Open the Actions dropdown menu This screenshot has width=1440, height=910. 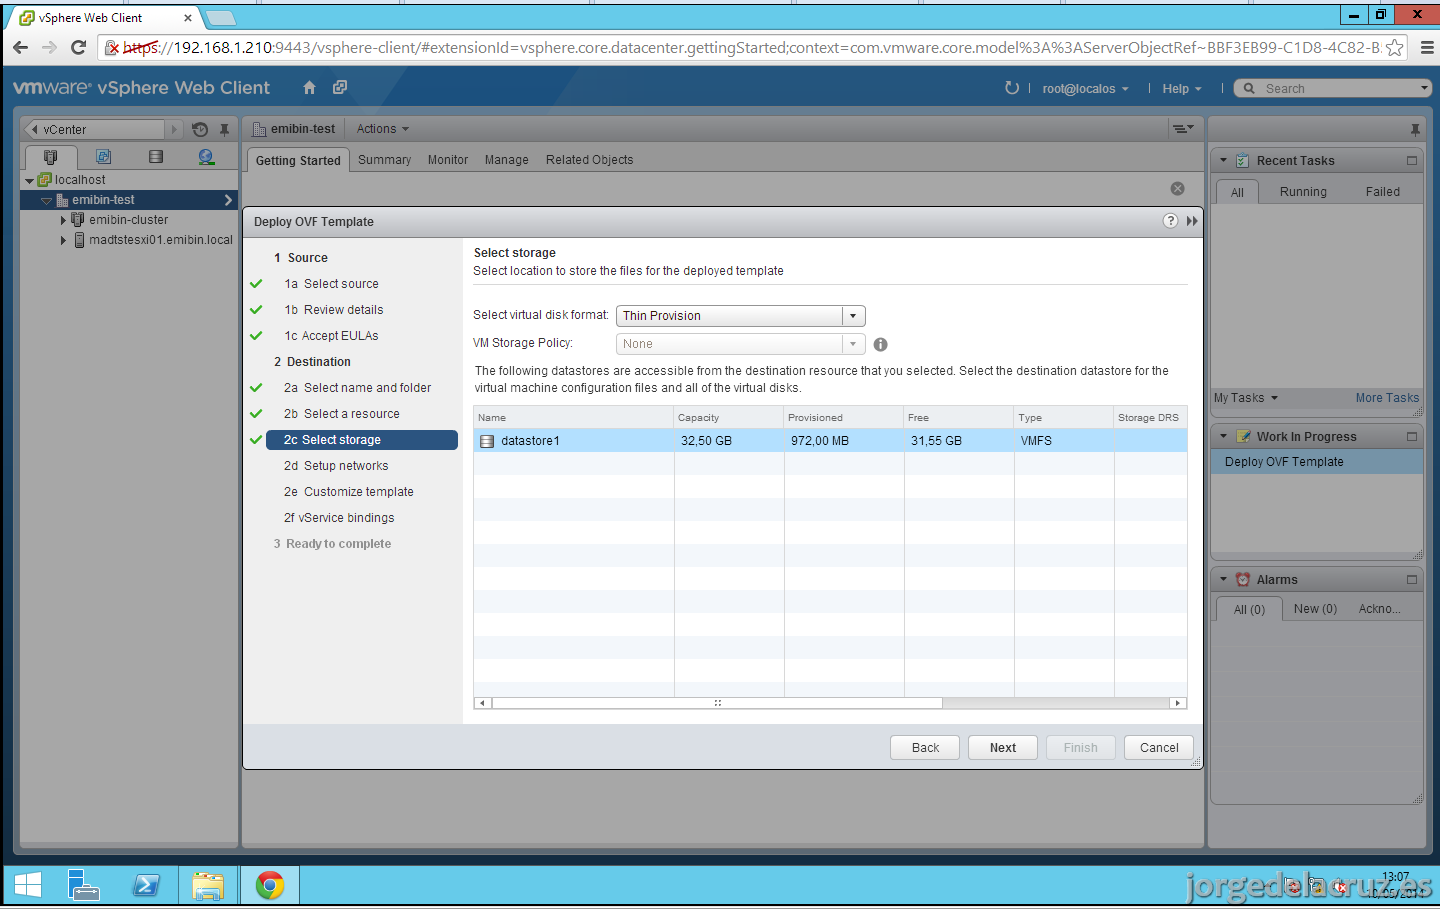[x=383, y=129]
